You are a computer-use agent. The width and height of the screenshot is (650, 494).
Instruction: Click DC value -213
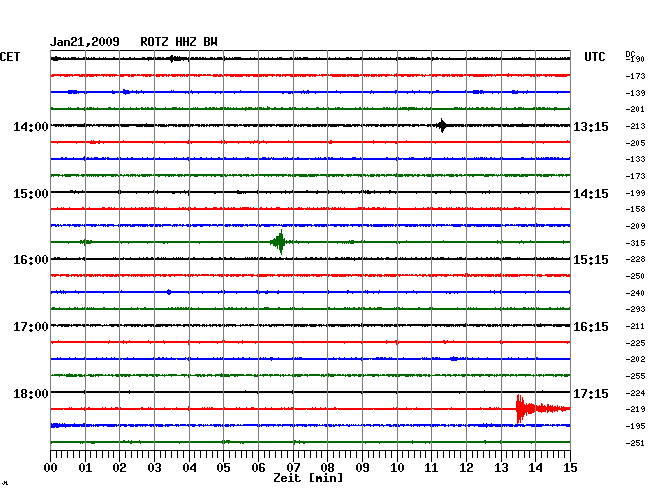tap(635, 126)
